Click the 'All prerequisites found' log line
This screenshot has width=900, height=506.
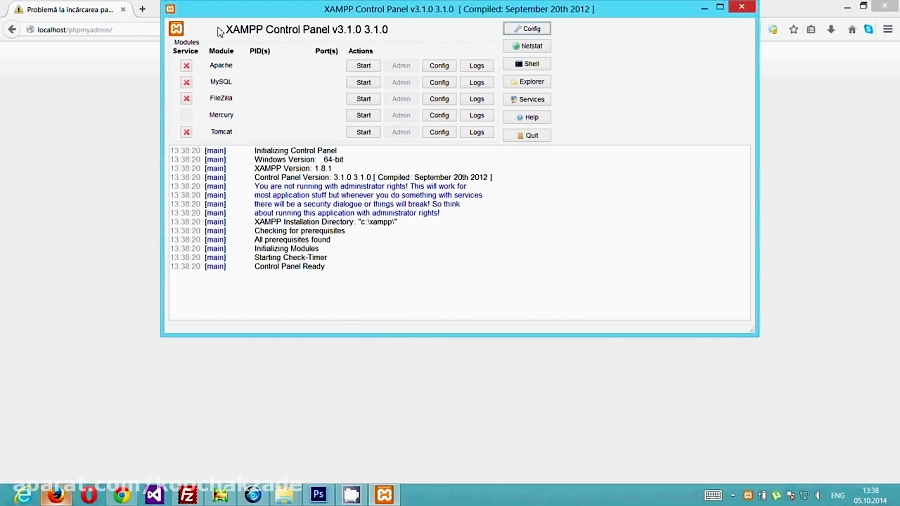coord(292,239)
